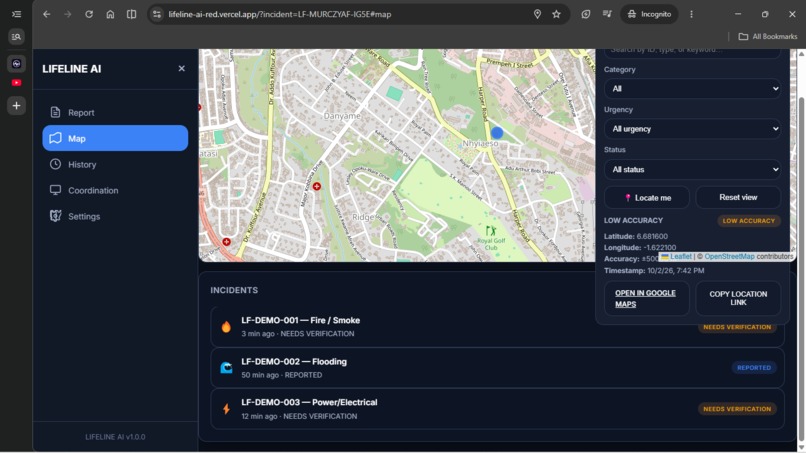Viewport: 806px width, 453px height.
Task: Go to the Coordination section
Action: click(x=115, y=190)
